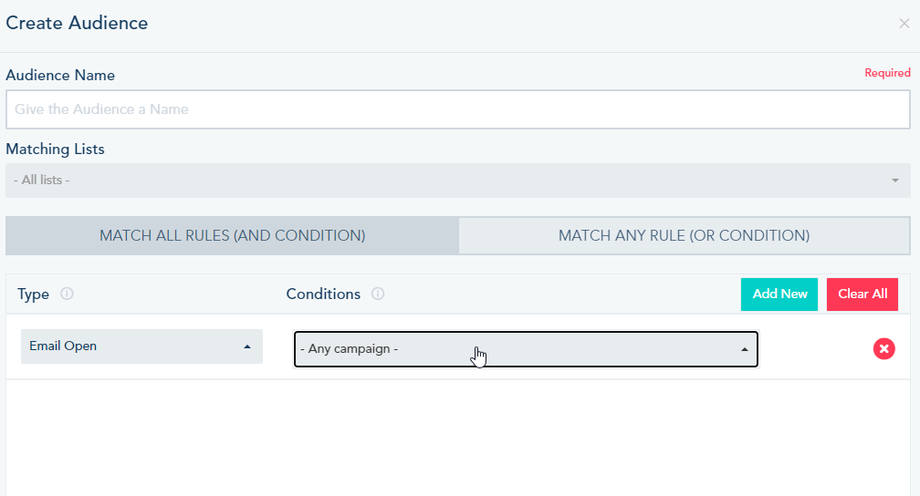Click the caret on the Any campaign selector
Image resolution: width=920 pixels, height=496 pixels.
point(744,349)
